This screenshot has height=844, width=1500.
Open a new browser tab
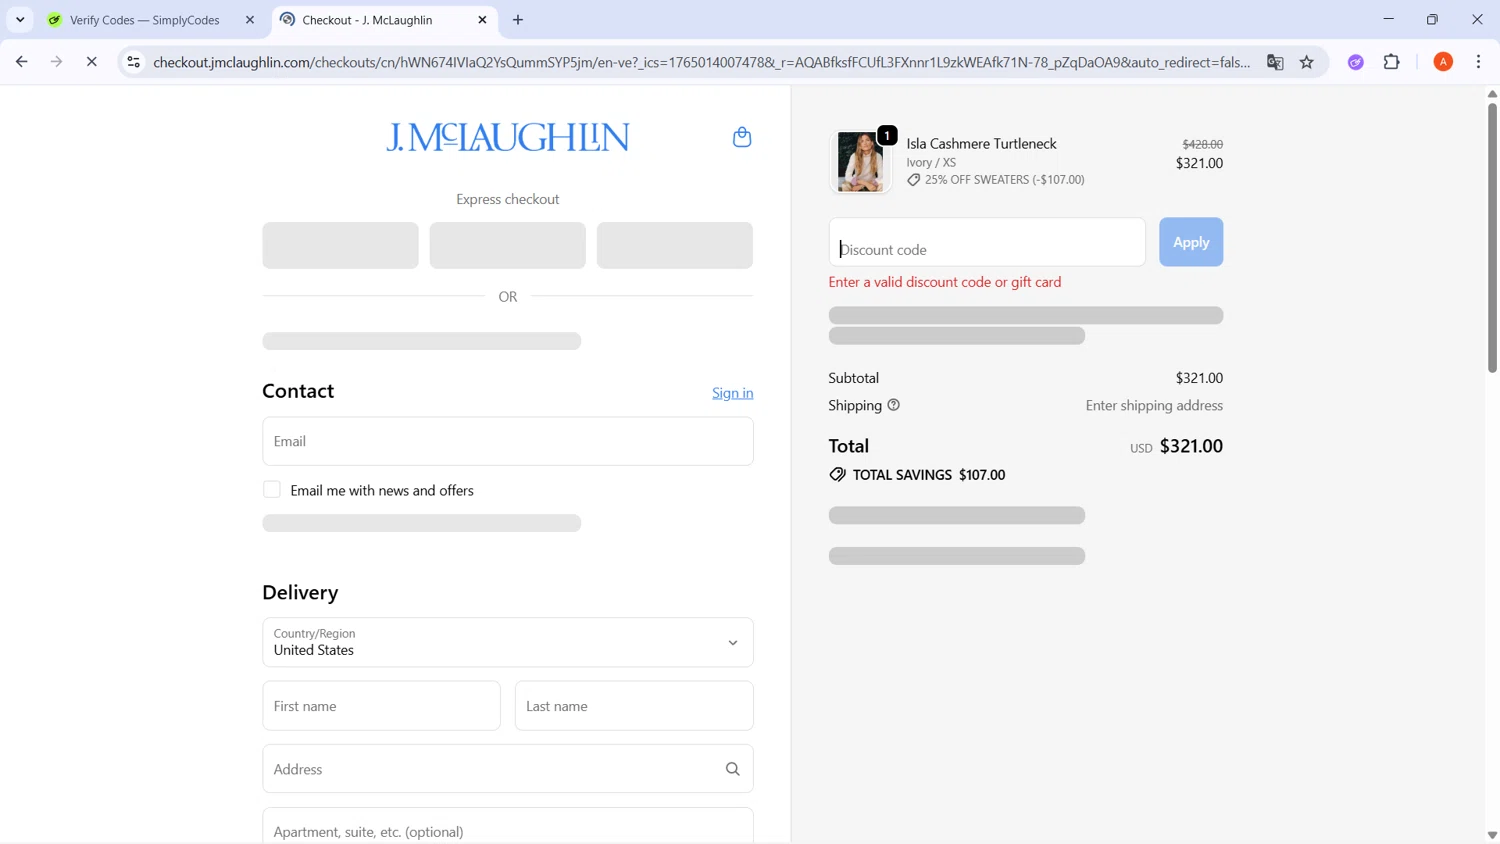tap(518, 20)
